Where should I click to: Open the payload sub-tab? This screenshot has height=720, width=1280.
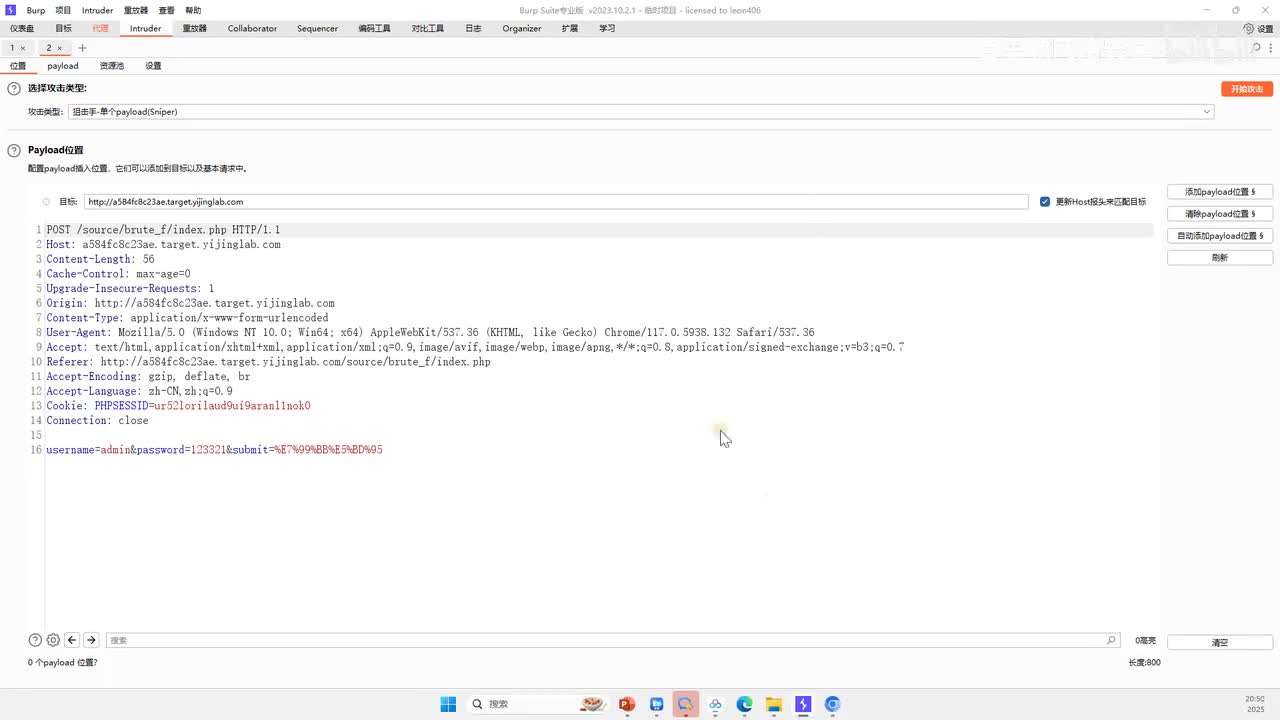click(x=62, y=66)
